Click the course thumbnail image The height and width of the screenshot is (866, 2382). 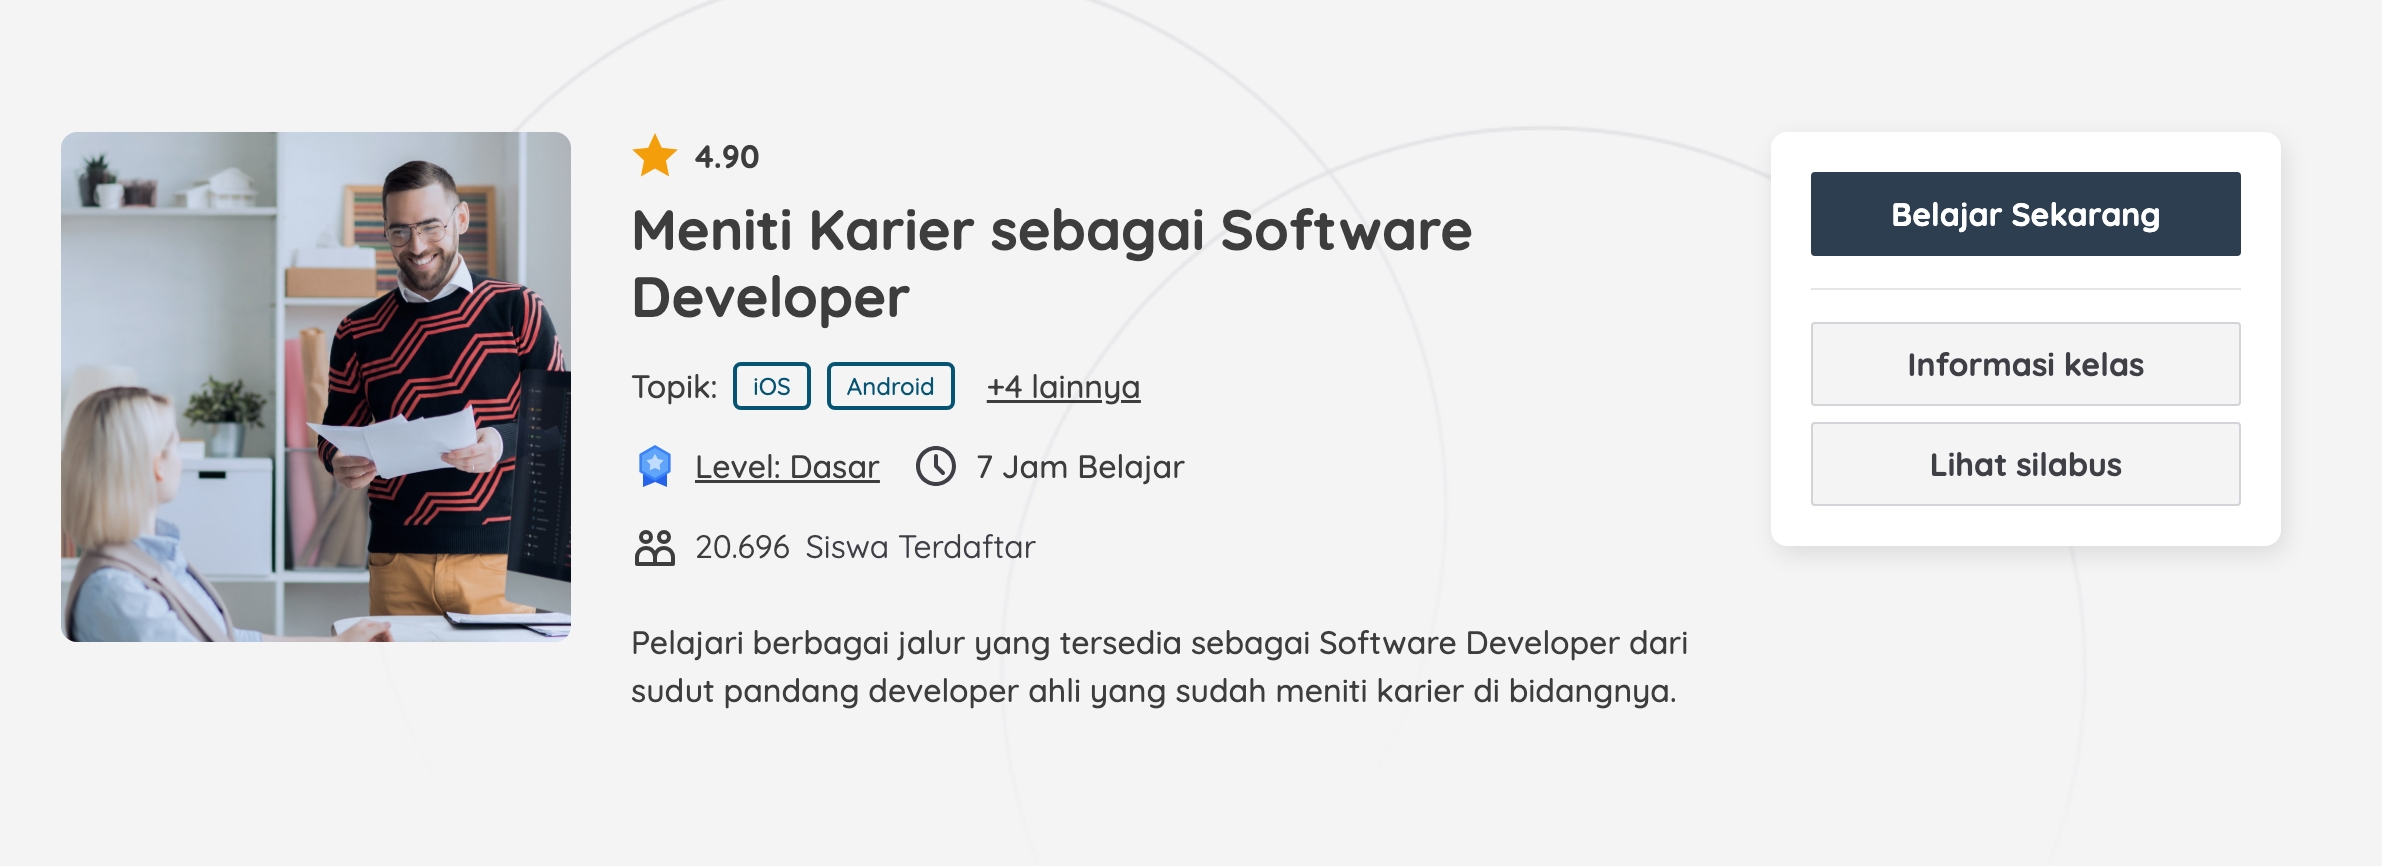(x=316, y=387)
